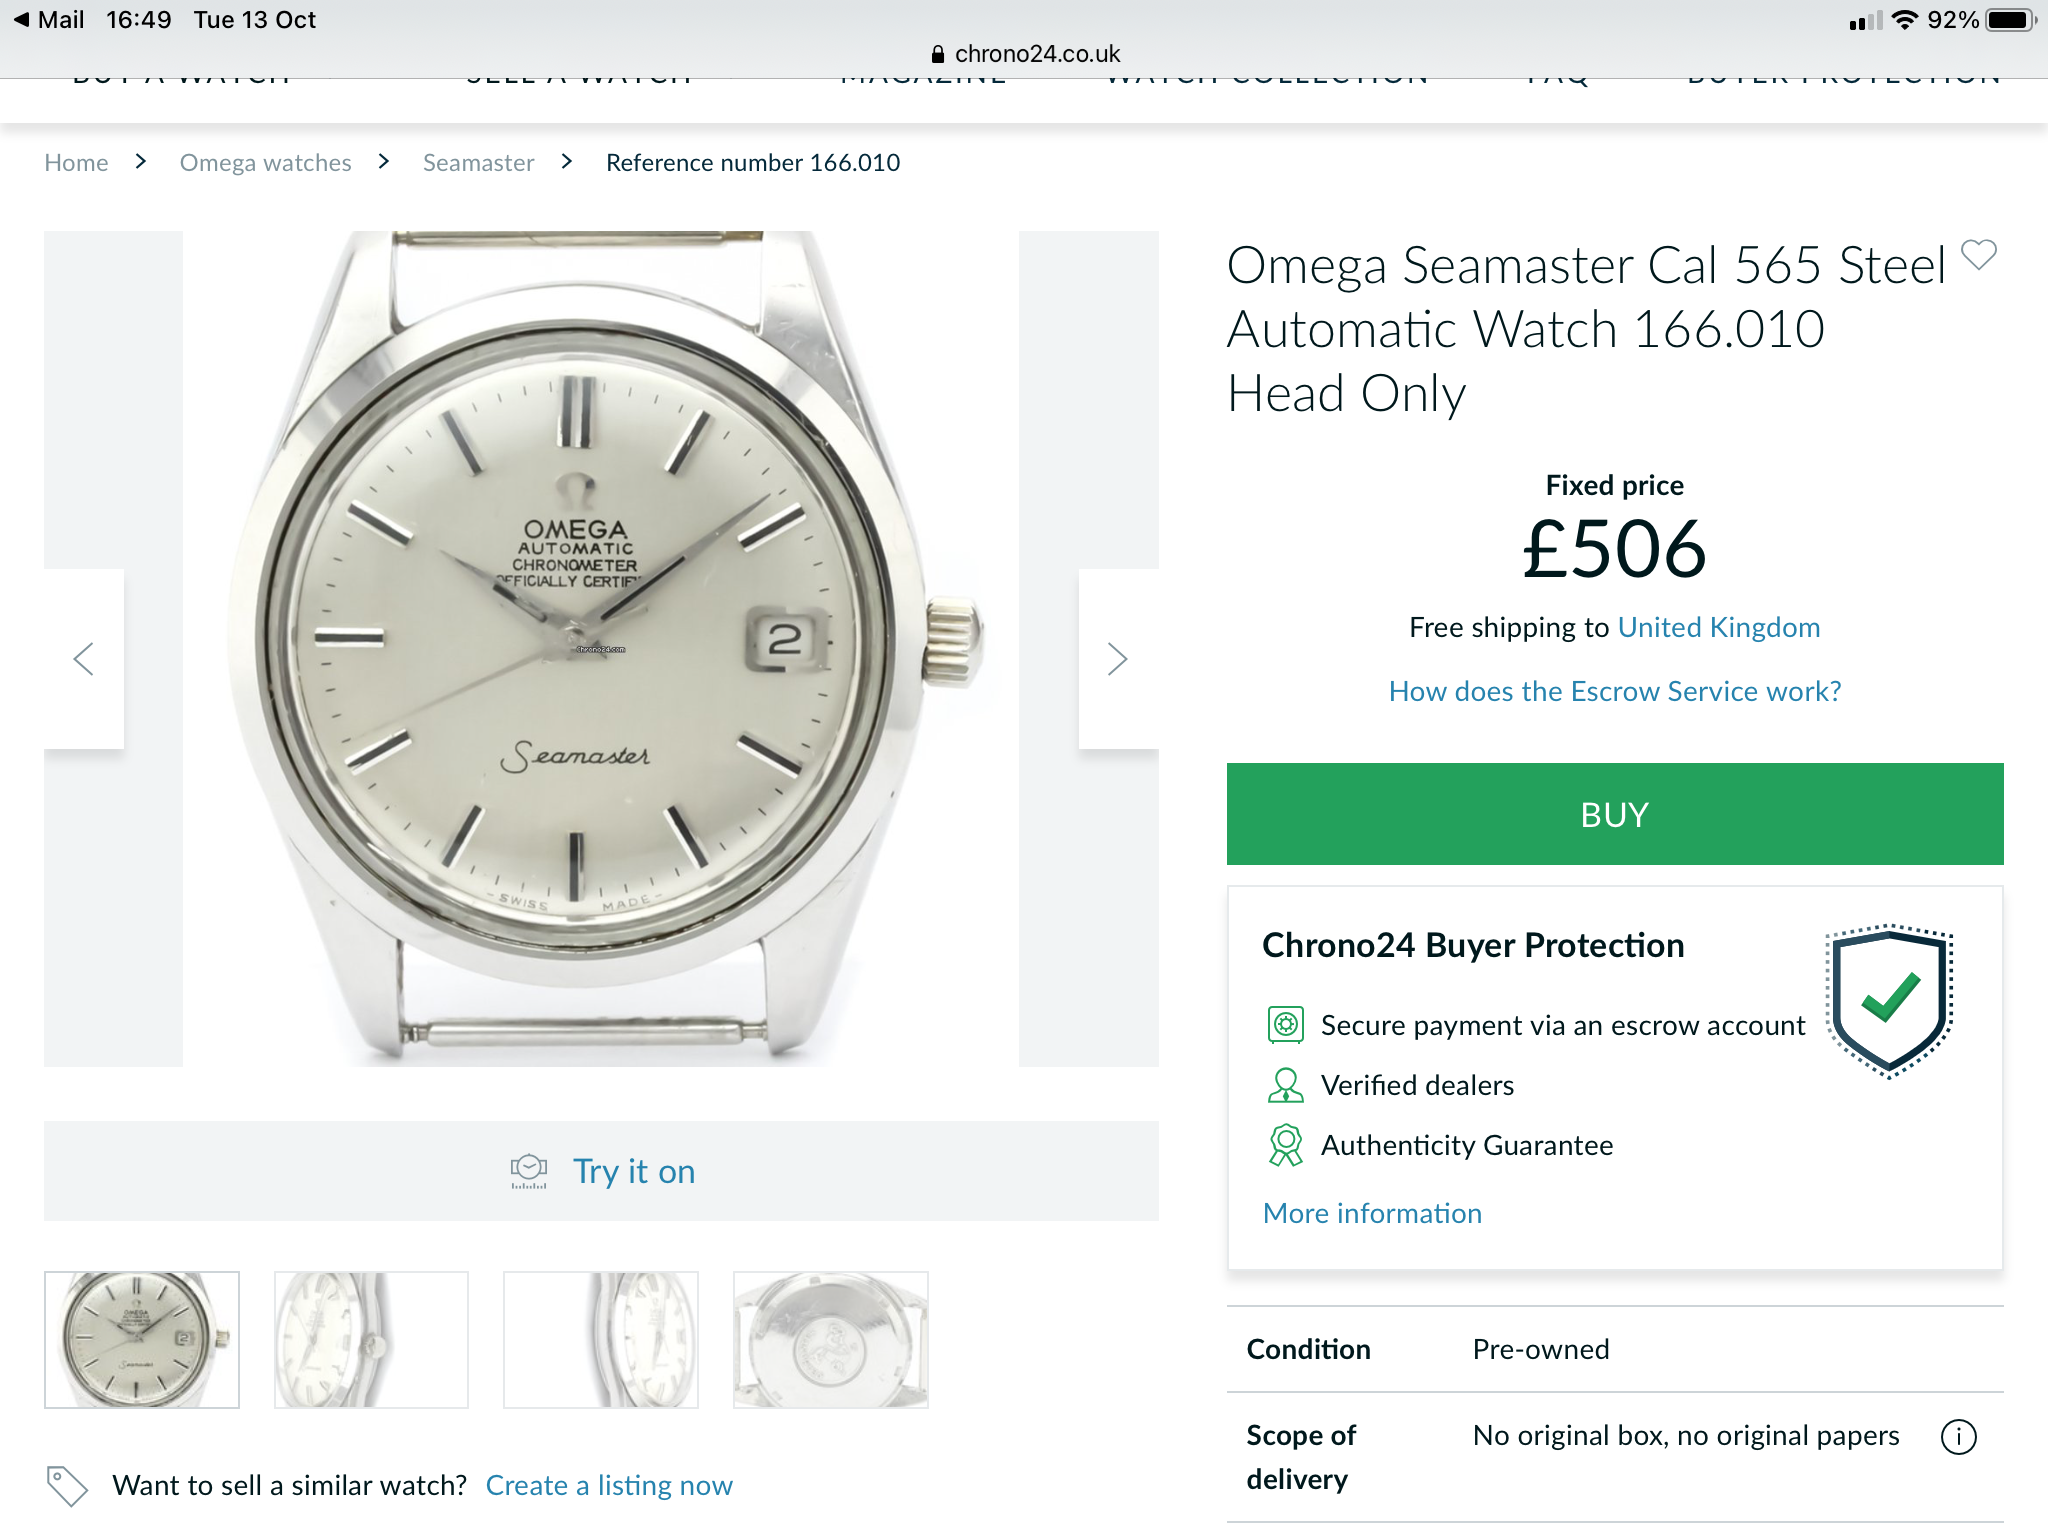The height and width of the screenshot is (1536, 2048).
Task: Add watch to favorites with heart icon
Action: [1978, 255]
